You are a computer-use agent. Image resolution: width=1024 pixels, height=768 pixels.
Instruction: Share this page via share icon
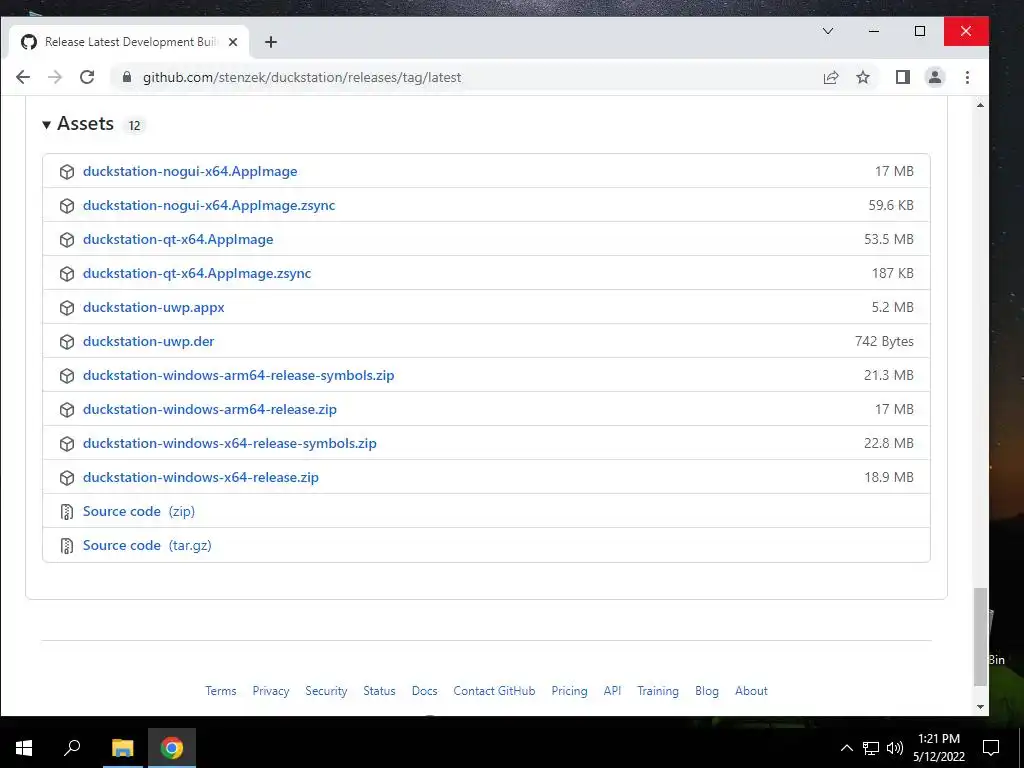[x=831, y=77]
